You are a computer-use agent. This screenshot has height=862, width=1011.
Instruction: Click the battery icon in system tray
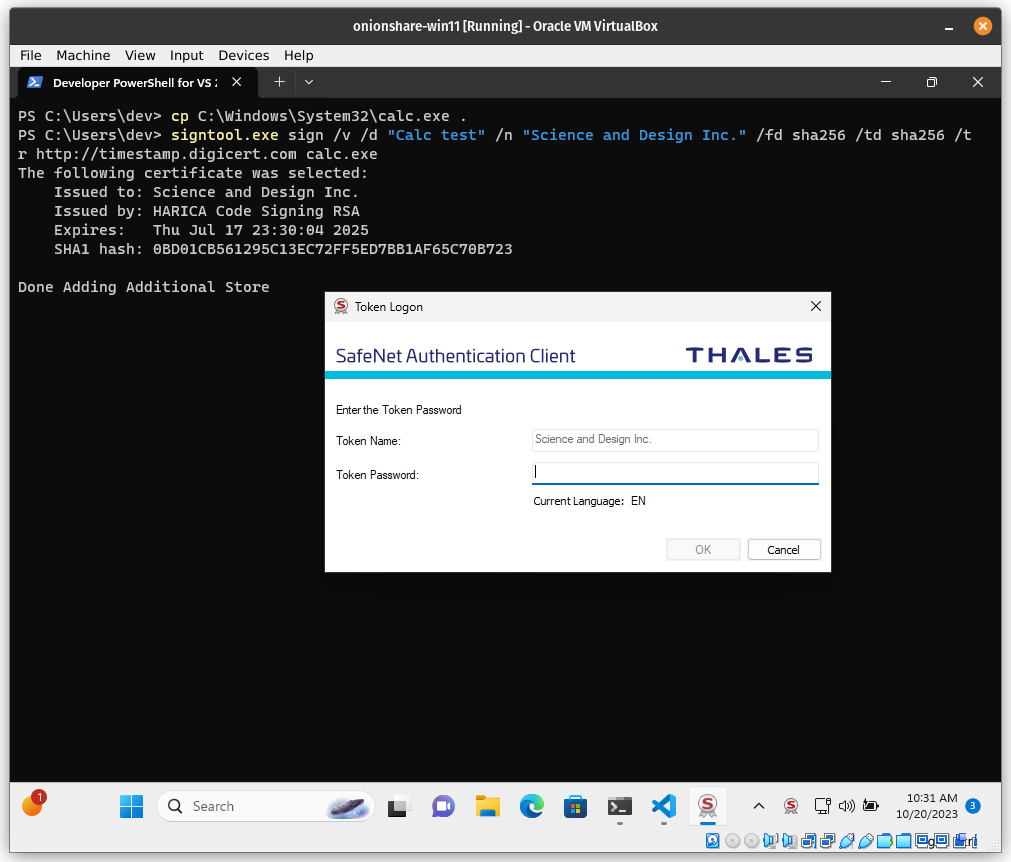[871, 806]
